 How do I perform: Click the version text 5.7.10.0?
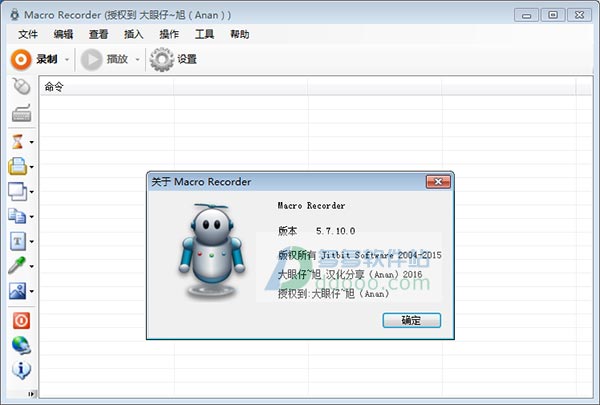[336, 231]
